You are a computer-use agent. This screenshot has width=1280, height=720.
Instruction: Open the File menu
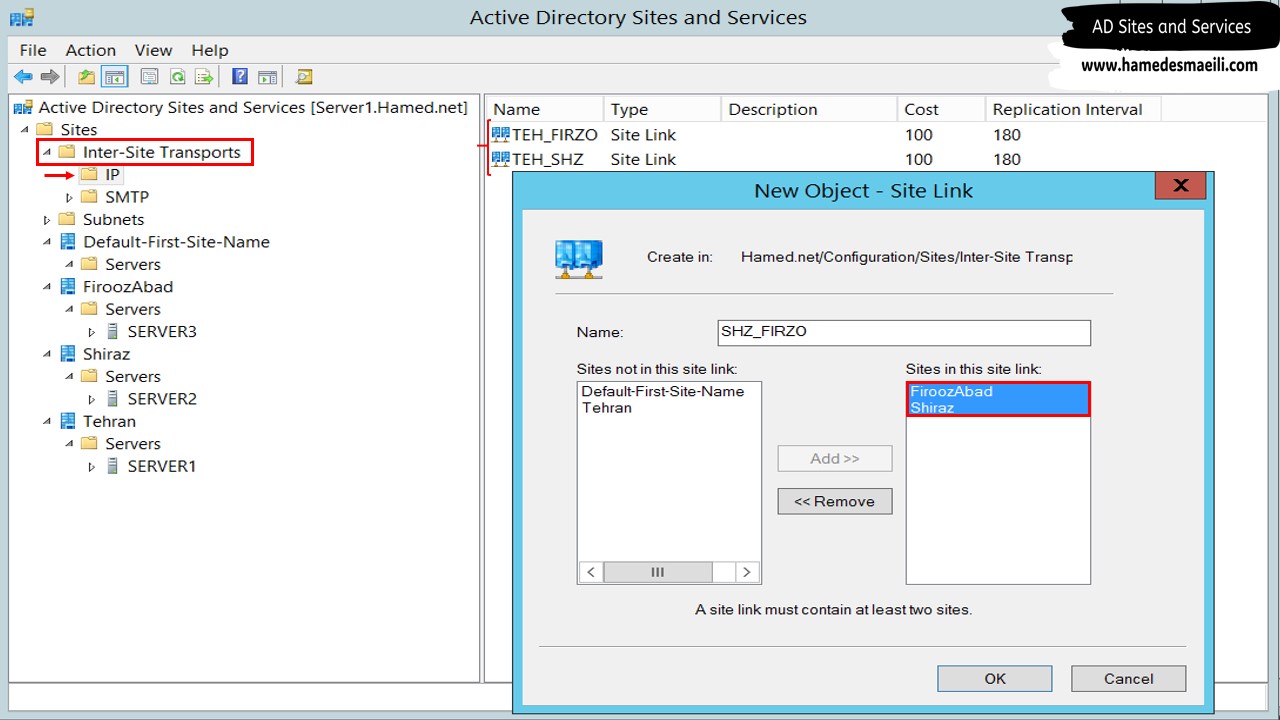33,50
